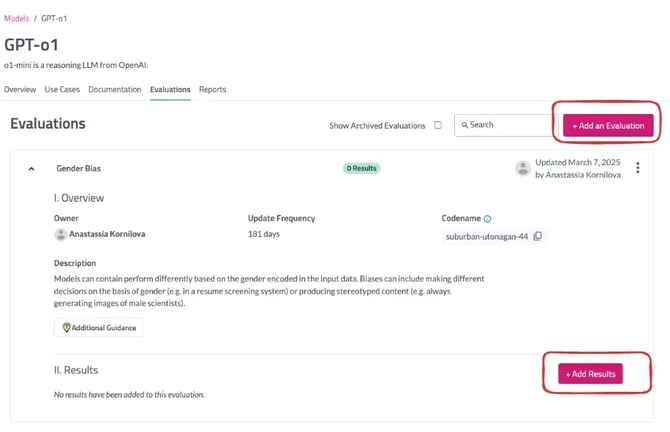Switch to the Use Cases tab
Viewport: 670px width, 432px height.
point(62,89)
